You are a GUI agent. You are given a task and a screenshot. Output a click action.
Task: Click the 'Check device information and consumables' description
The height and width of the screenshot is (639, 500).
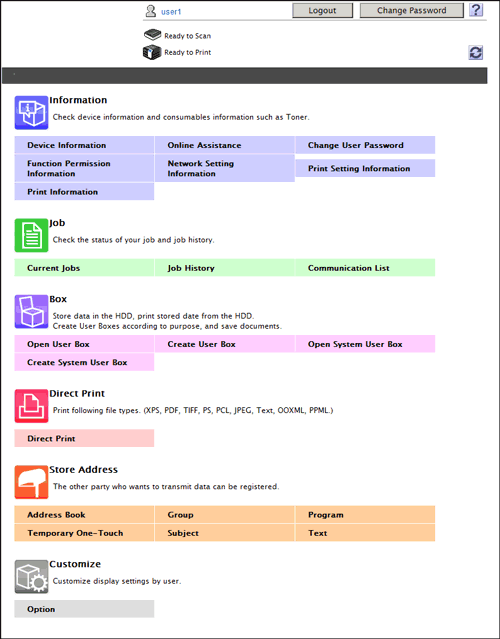tap(181, 117)
